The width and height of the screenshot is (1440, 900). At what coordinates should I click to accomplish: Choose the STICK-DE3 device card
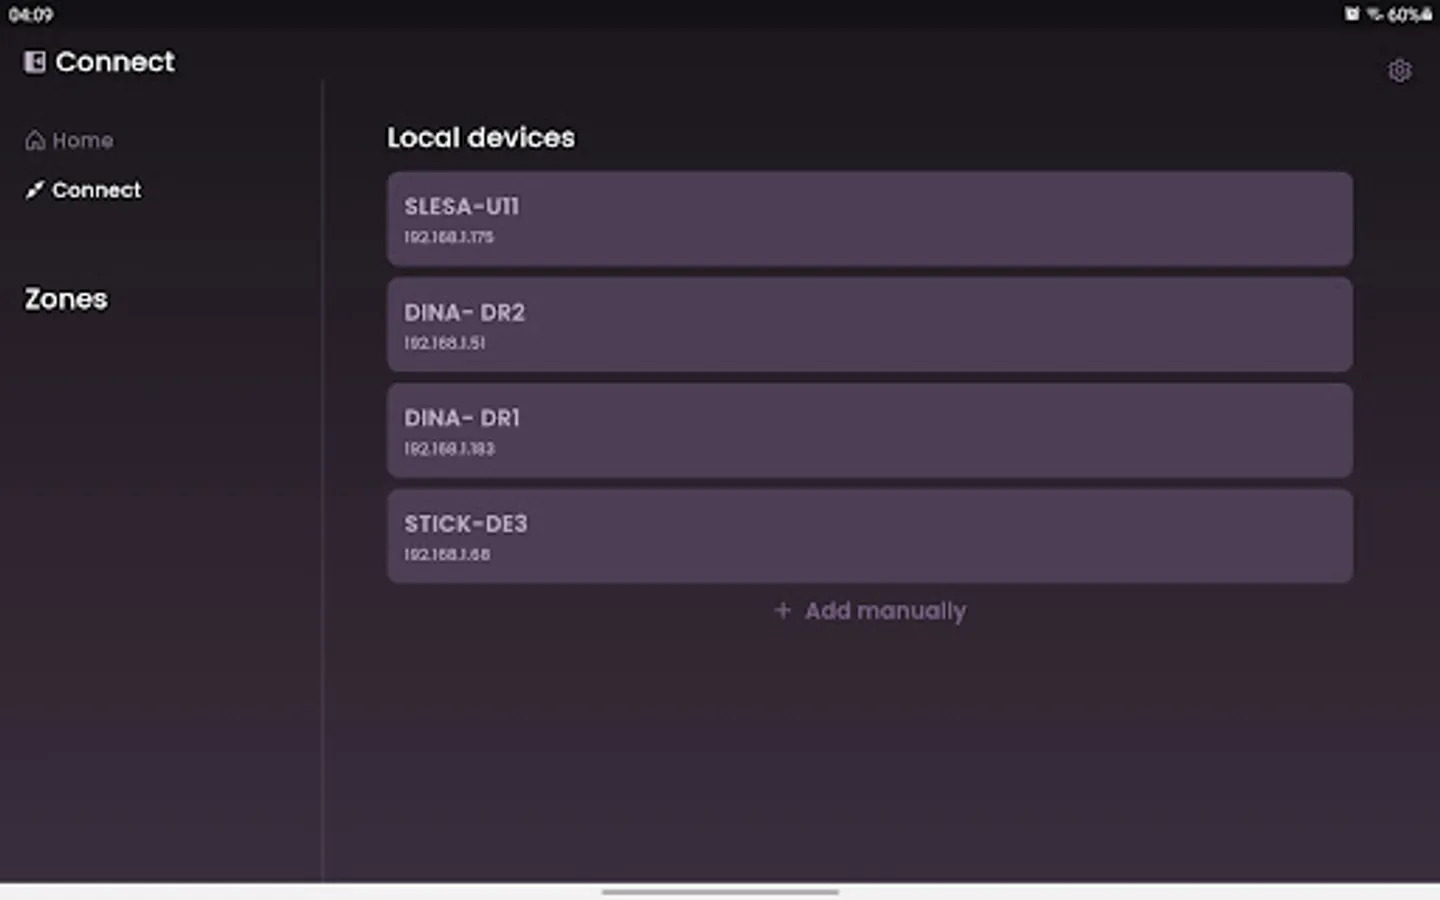pos(868,536)
